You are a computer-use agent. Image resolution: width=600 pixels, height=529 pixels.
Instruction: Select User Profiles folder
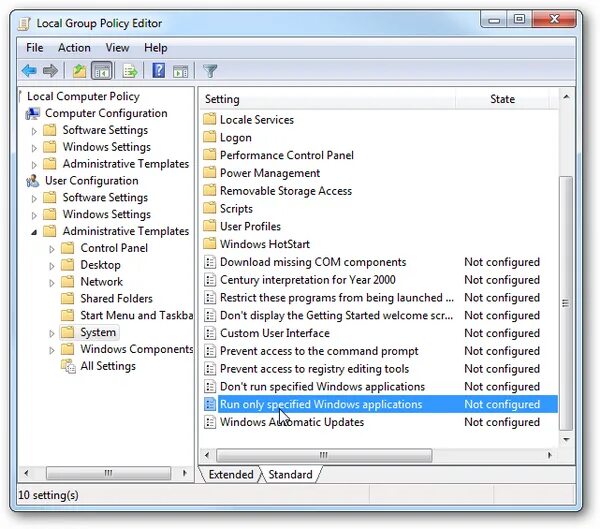point(250,226)
